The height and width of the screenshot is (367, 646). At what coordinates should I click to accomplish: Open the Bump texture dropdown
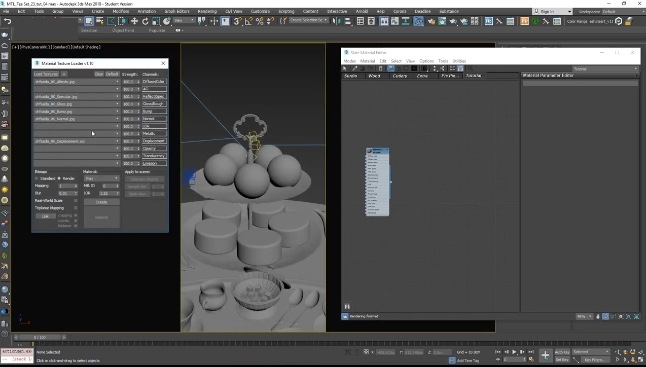coord(77,111)
